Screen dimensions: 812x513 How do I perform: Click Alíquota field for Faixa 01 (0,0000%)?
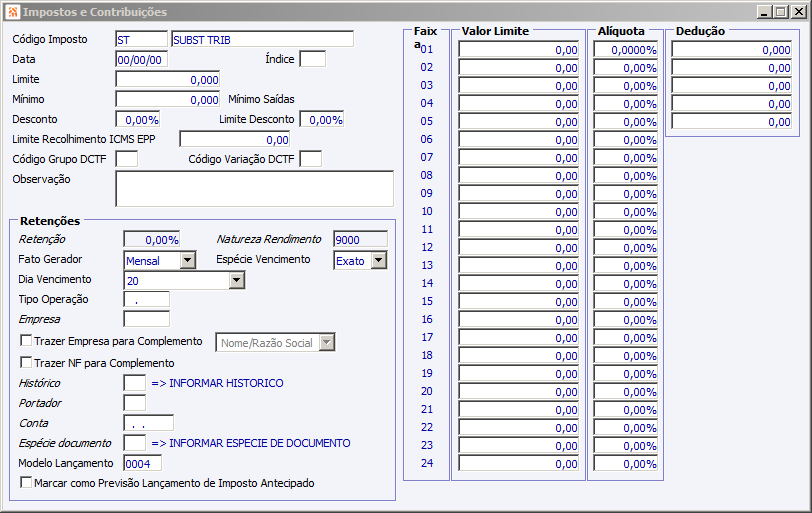pyautogui.click(x=626, y=49)
